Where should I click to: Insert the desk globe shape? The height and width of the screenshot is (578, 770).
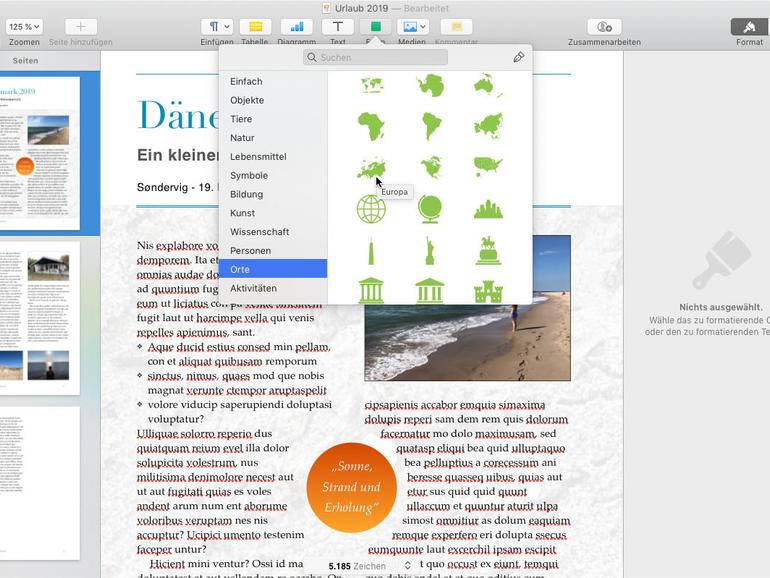tap(430, 209)
